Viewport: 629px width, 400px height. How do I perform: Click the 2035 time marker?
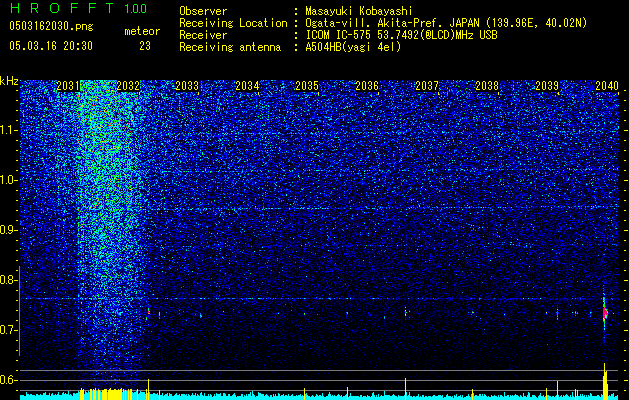click(307, 86)
